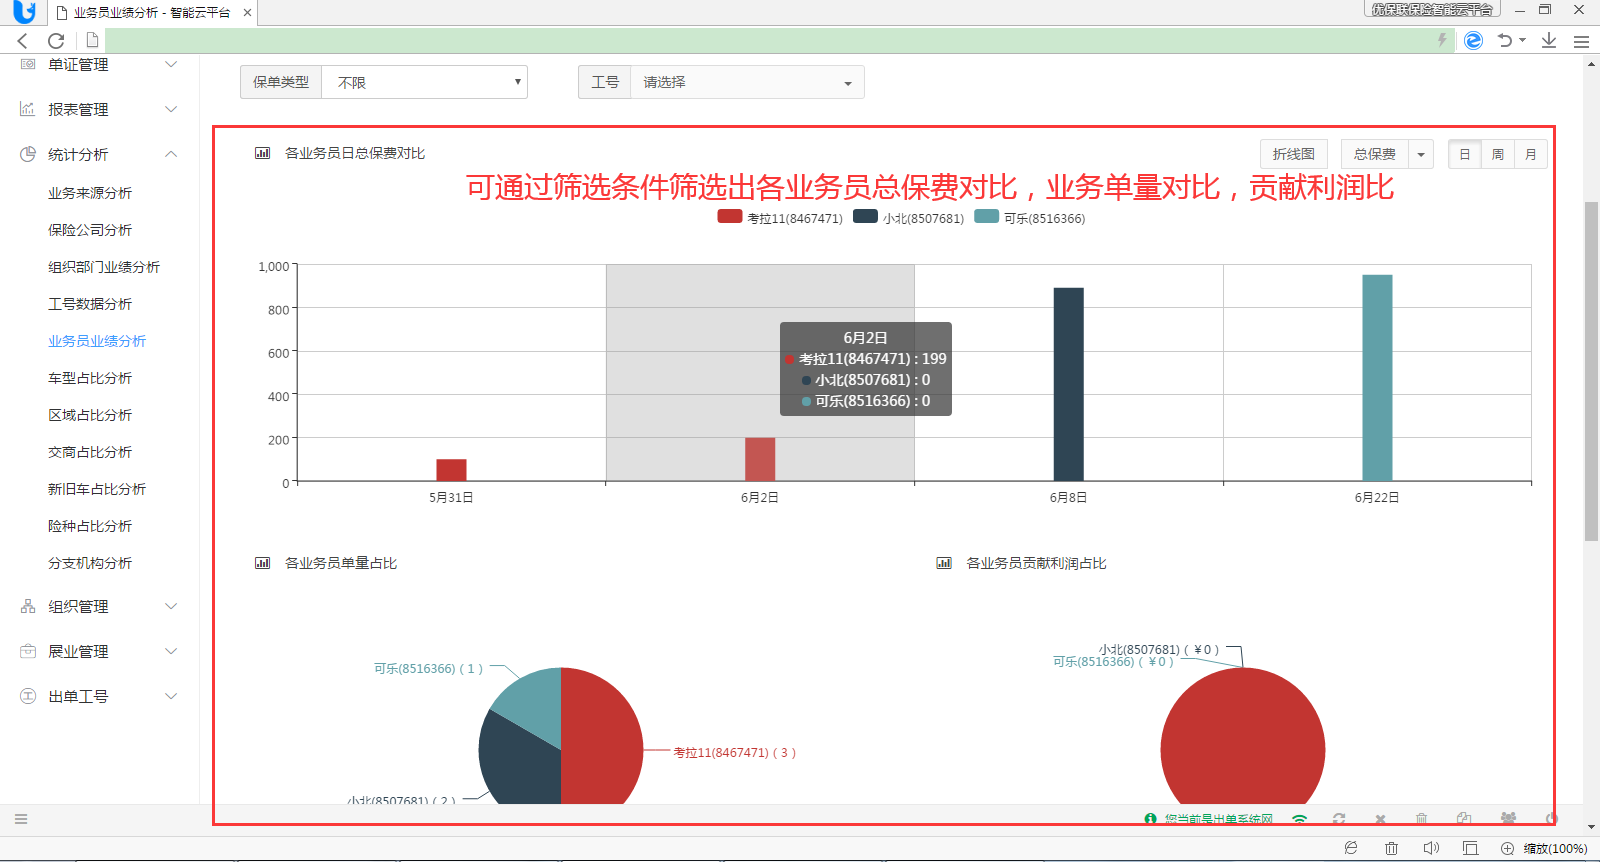This screenshot has width=1600, height=862.
Task: Expand the 单证管理 menu chevron
Action: point(171,64)
